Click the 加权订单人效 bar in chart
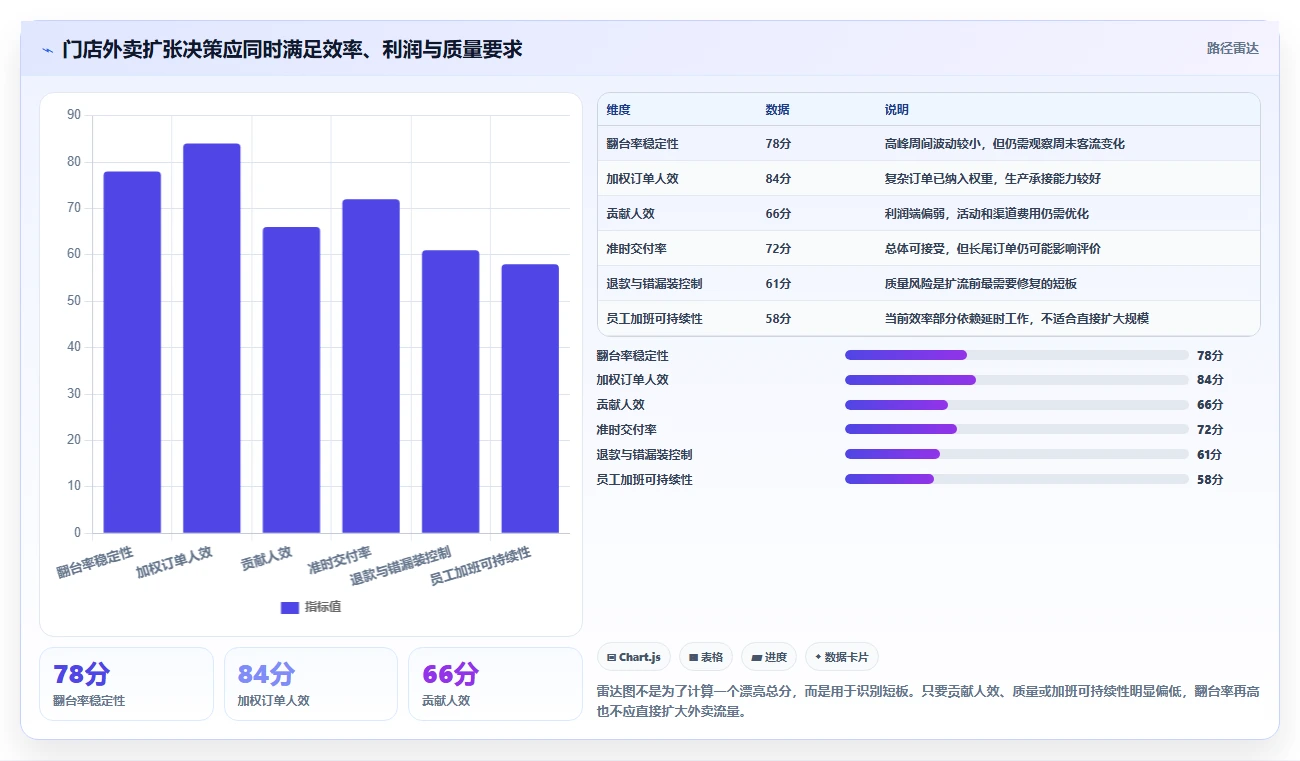The height and width of the screenshot is (761, 1300). 212,338
